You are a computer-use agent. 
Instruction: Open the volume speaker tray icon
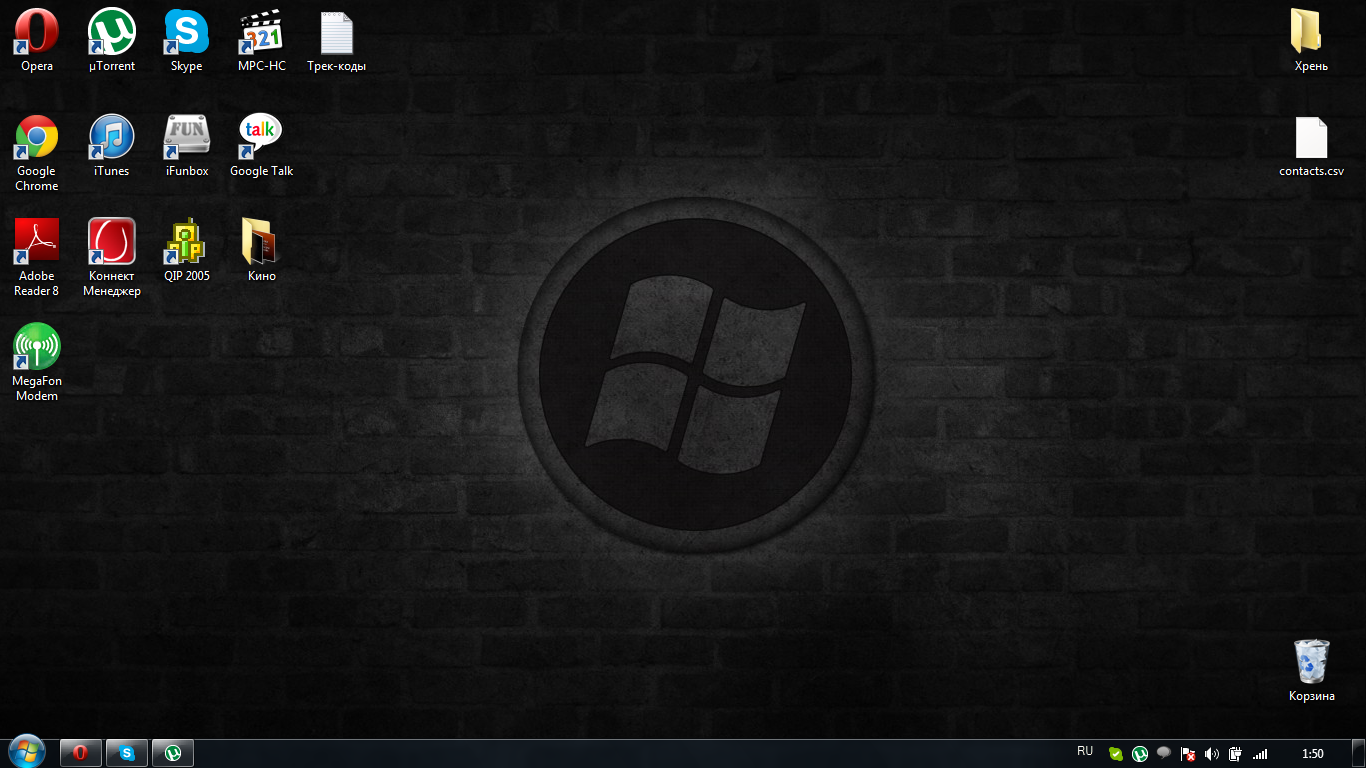(x=1212, y=754)
